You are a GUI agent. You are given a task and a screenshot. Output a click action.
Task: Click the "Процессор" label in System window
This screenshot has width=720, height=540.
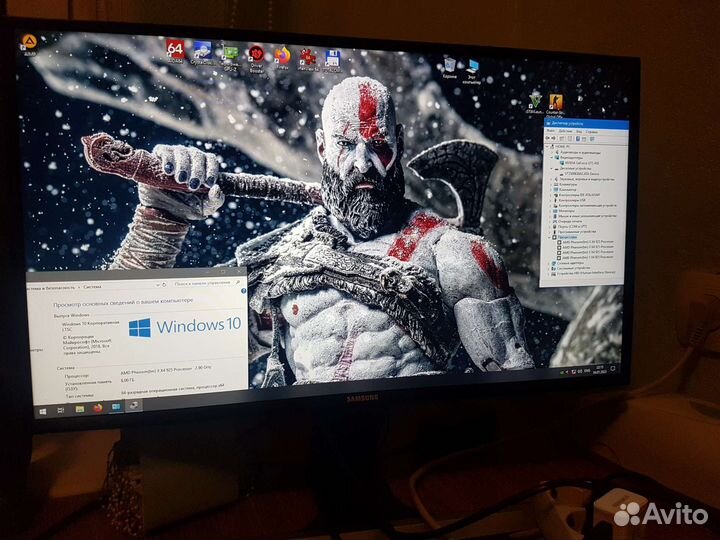pos(76,376)
